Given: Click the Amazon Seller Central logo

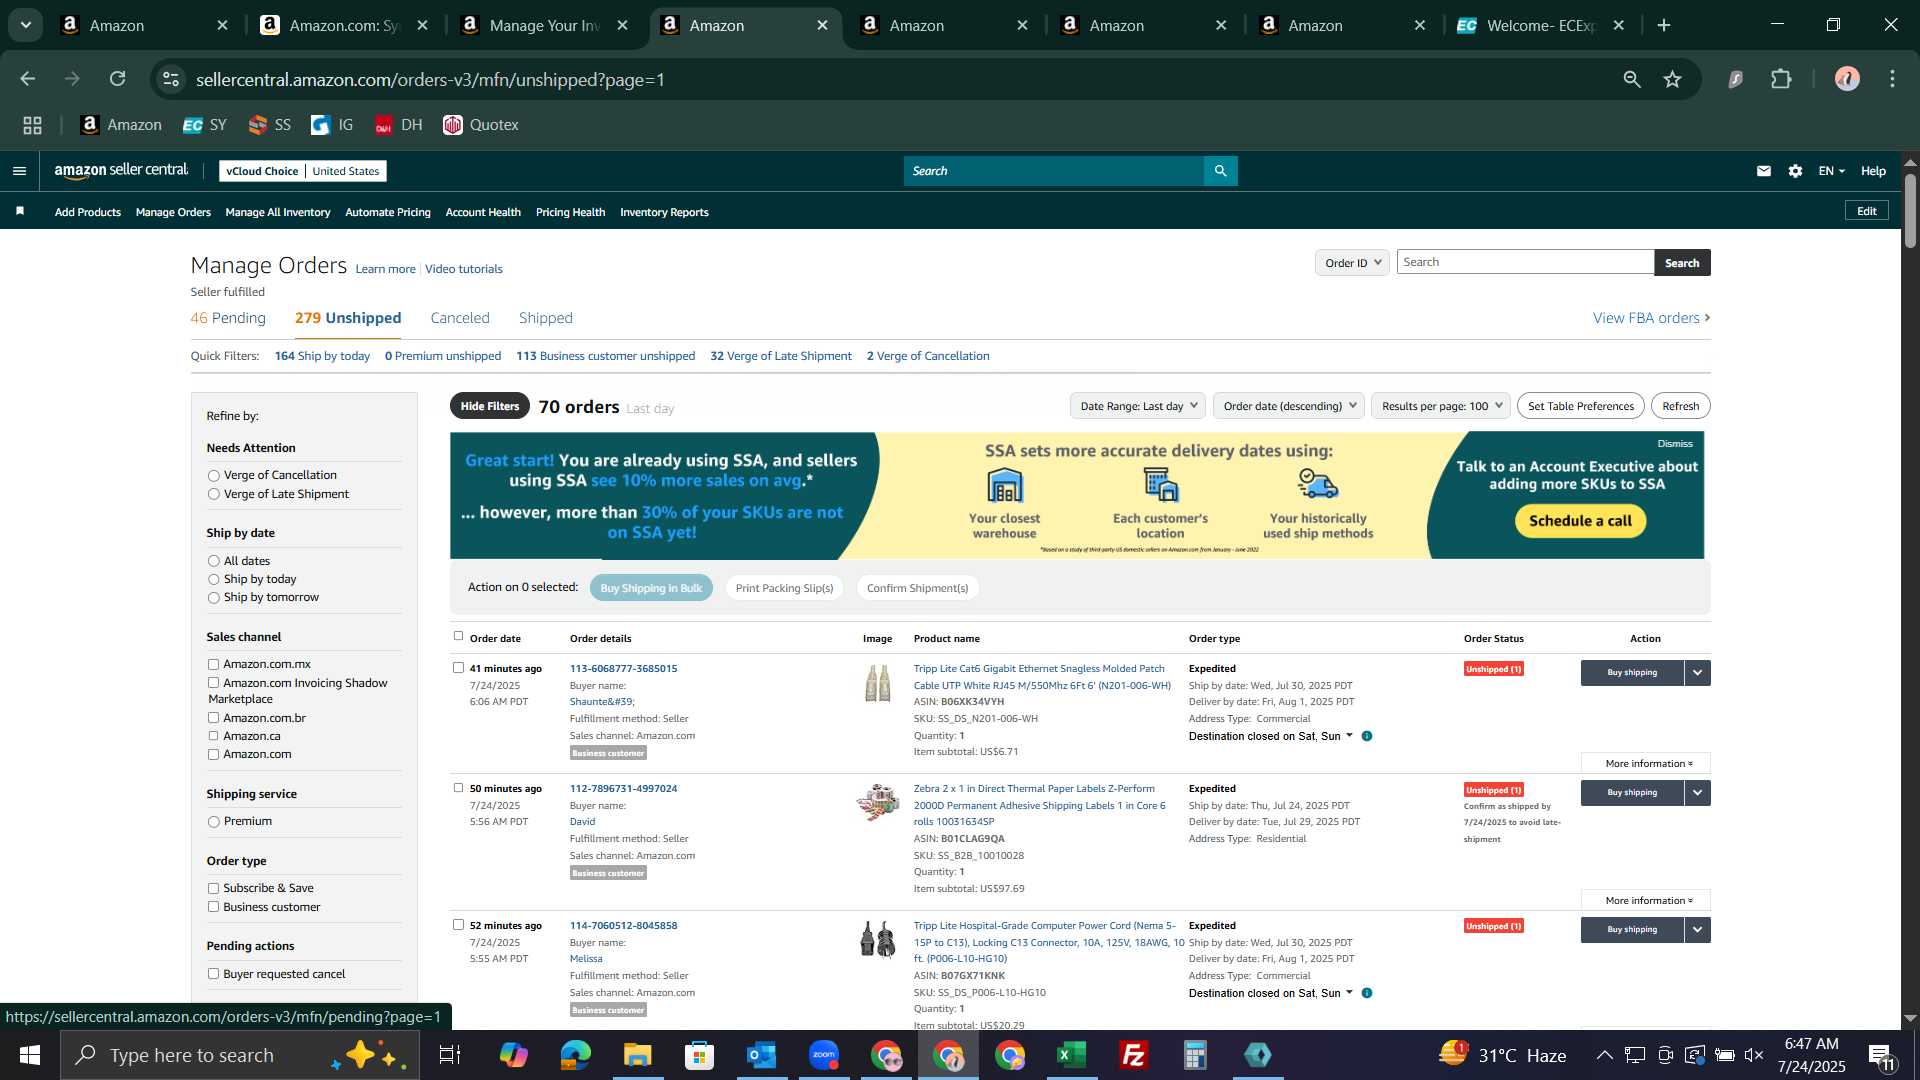Looking at the screenshot, I should tap(121, 171).
